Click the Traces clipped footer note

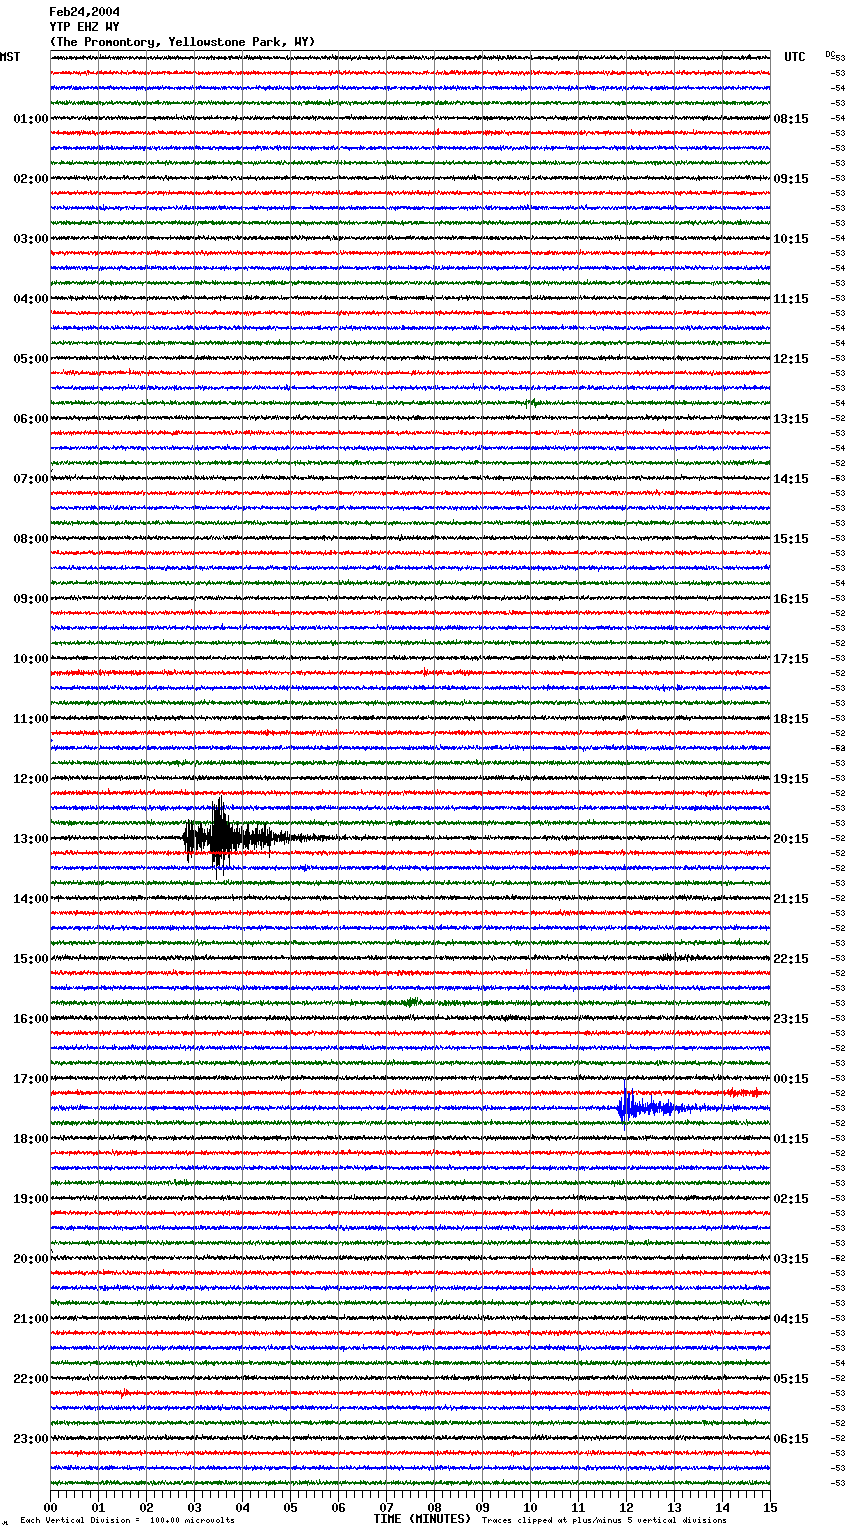coord(604,1520)
